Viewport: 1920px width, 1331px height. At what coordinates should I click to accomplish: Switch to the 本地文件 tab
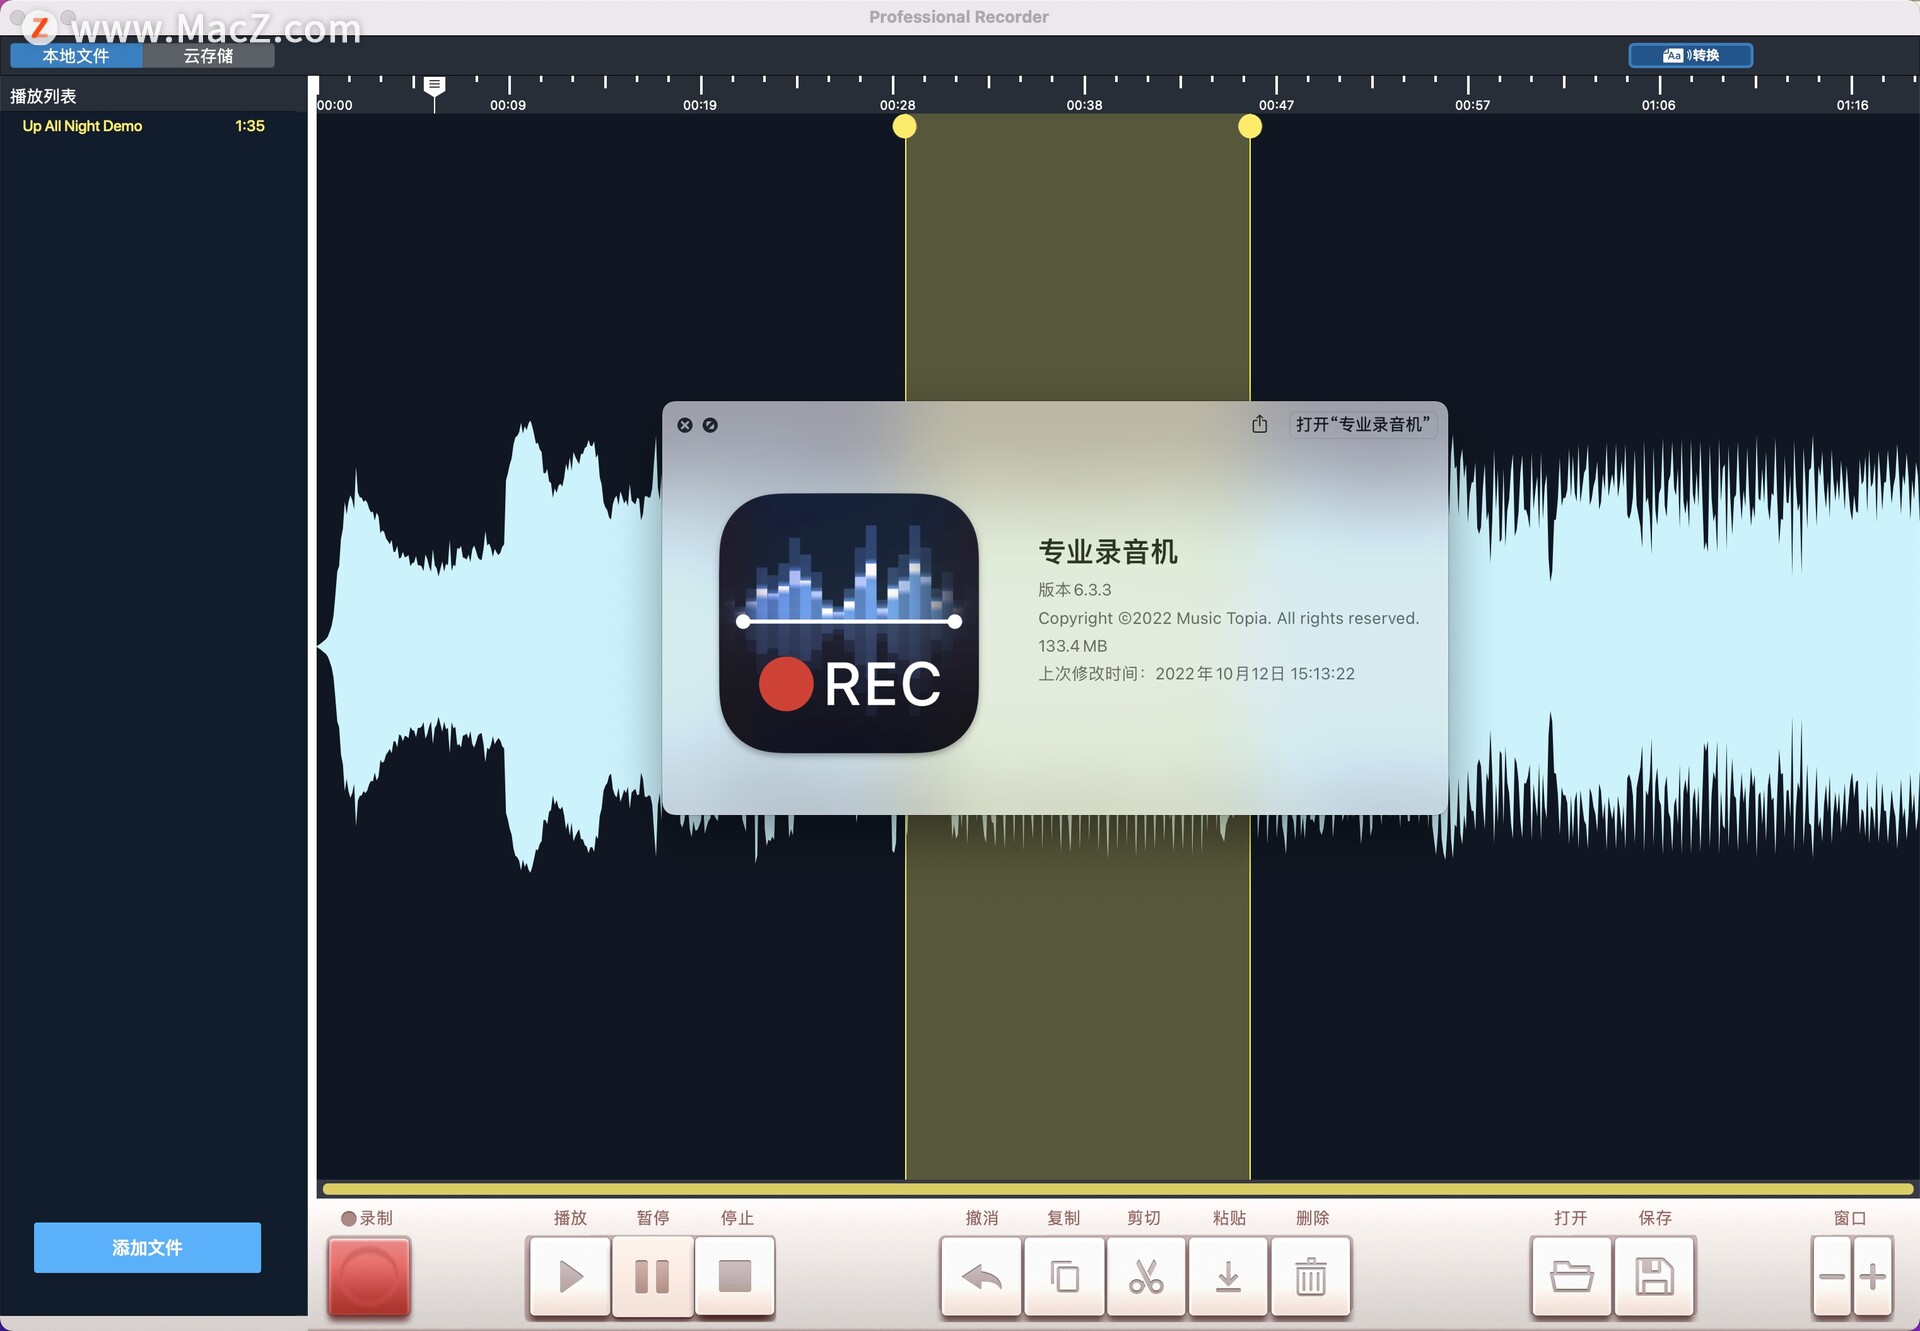click(75, 56)
